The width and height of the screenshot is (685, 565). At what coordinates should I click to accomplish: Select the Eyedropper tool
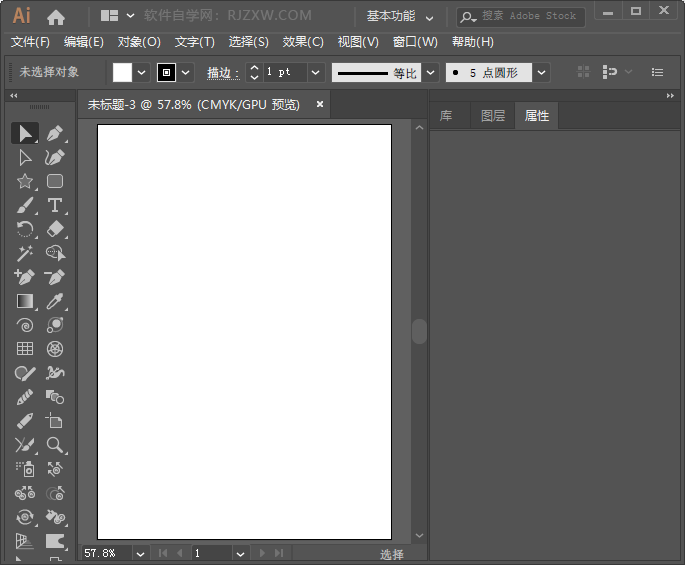click(55, 301)
